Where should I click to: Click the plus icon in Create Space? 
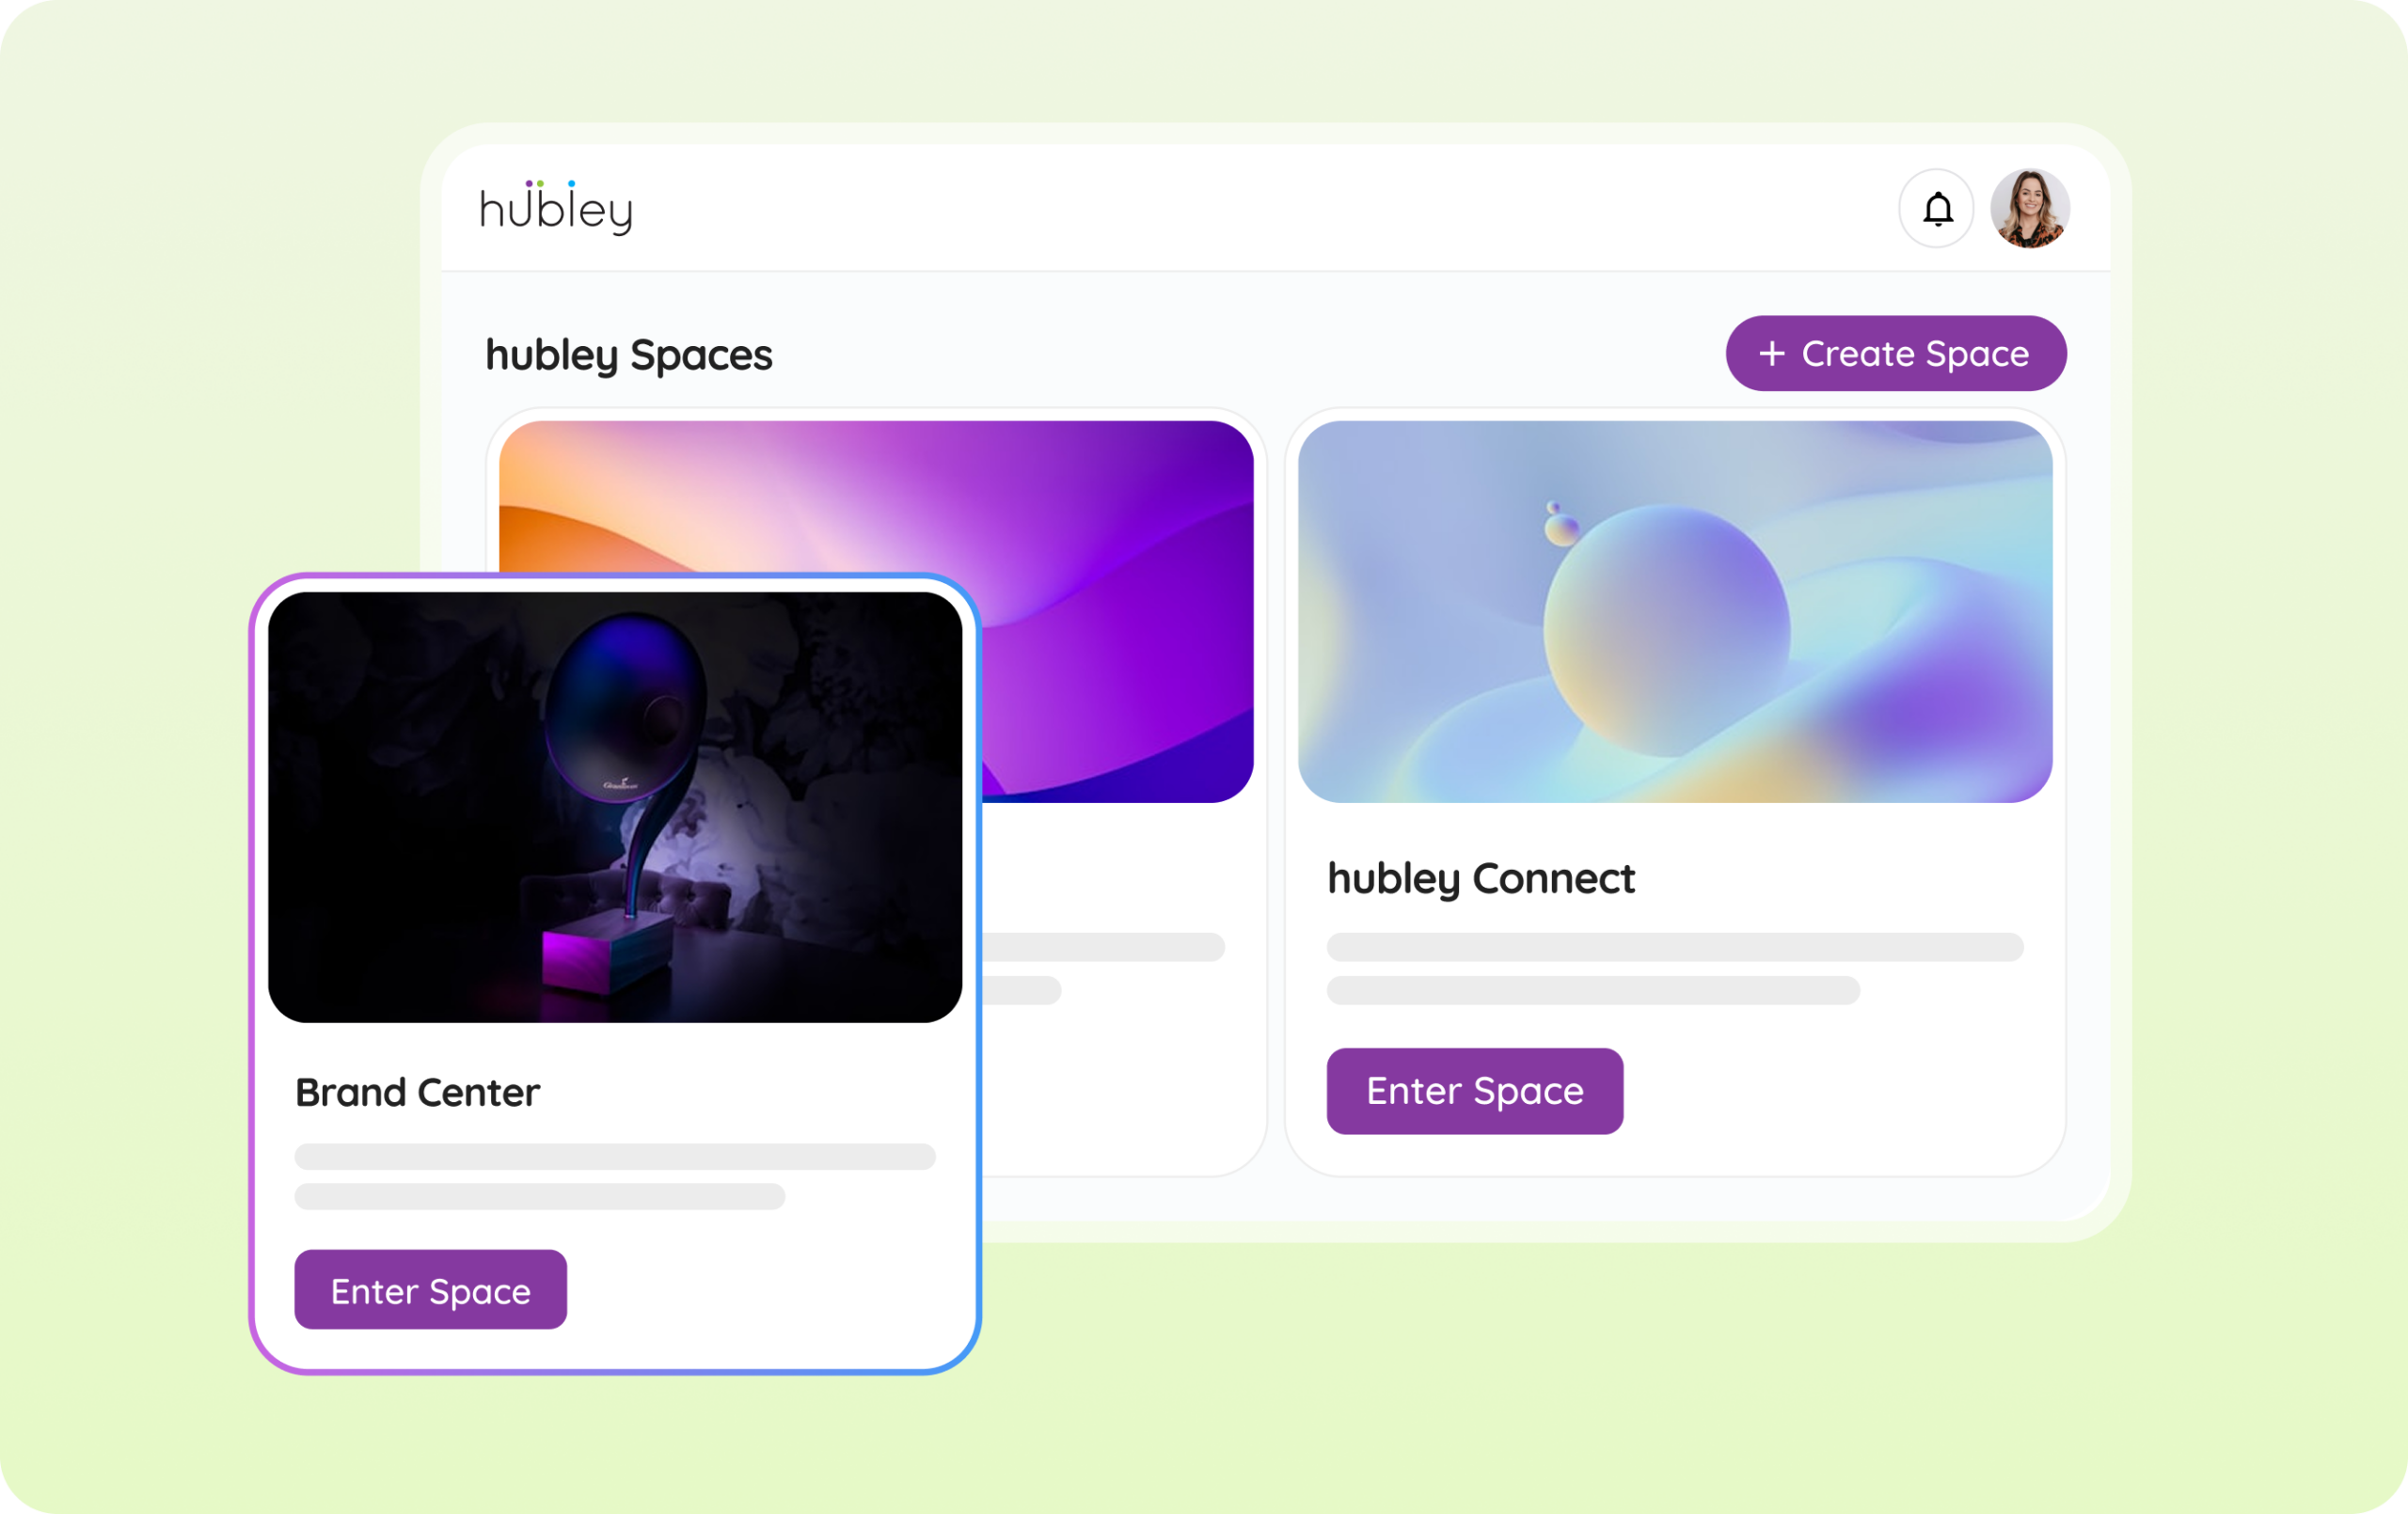pos(1771,353)
